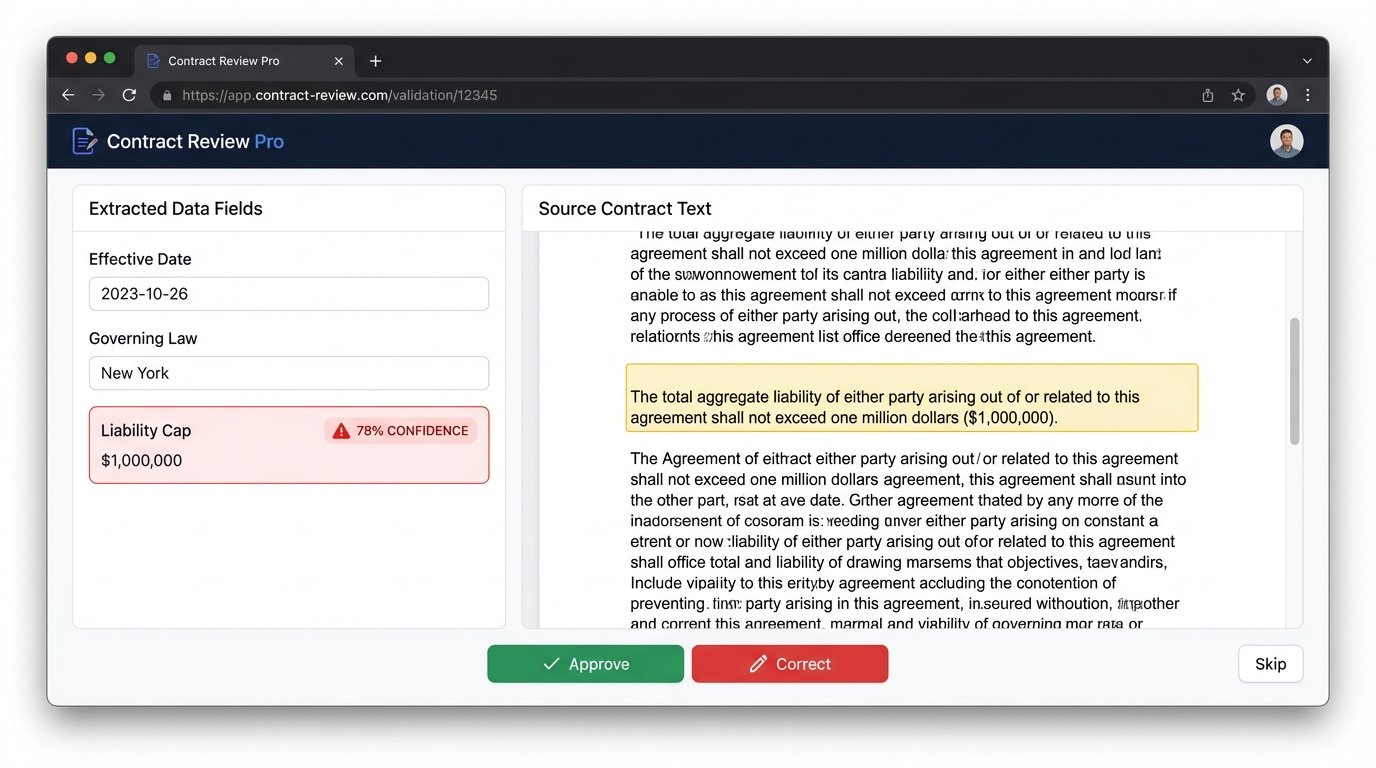Click the Effective Date input field
The image size is (1376, 768).
(289, 293)
